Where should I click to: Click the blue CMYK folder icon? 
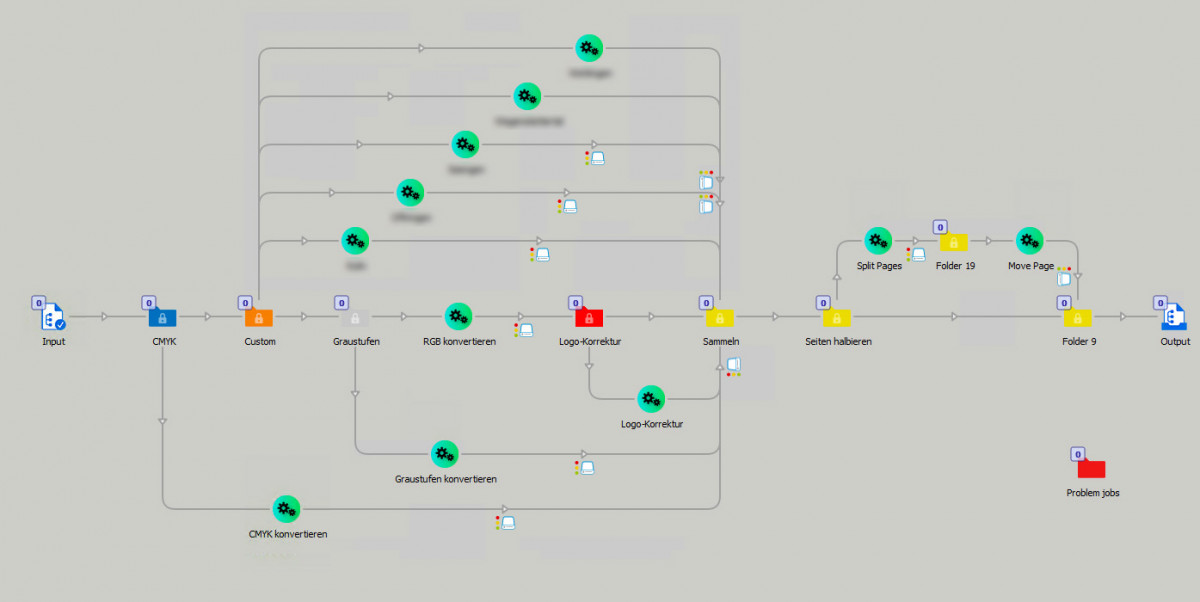pos(162,317)
